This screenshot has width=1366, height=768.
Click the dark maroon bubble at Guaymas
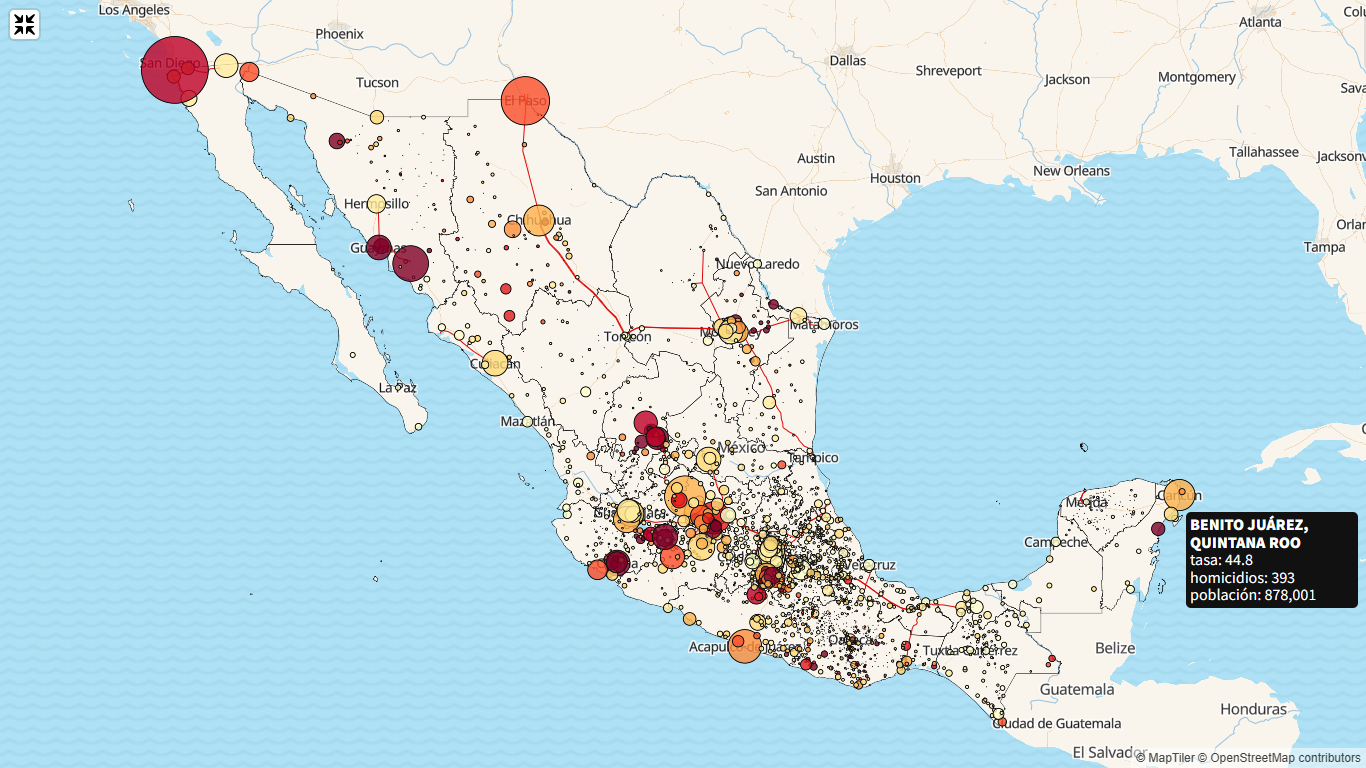378,247
